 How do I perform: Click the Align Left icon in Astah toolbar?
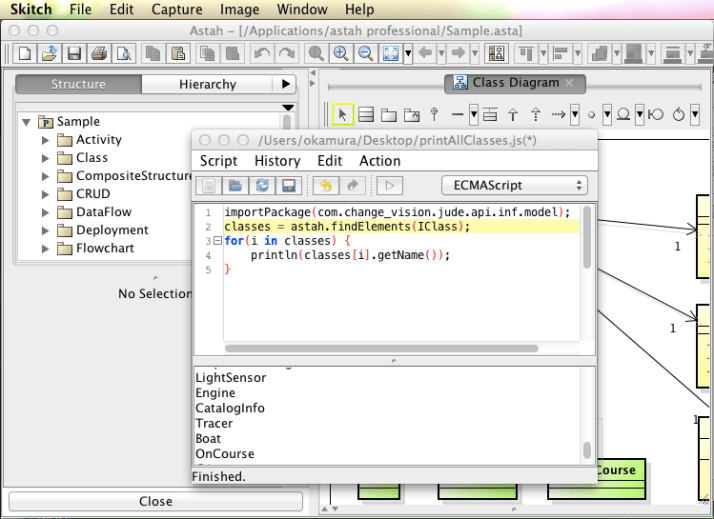pos(561,54)
